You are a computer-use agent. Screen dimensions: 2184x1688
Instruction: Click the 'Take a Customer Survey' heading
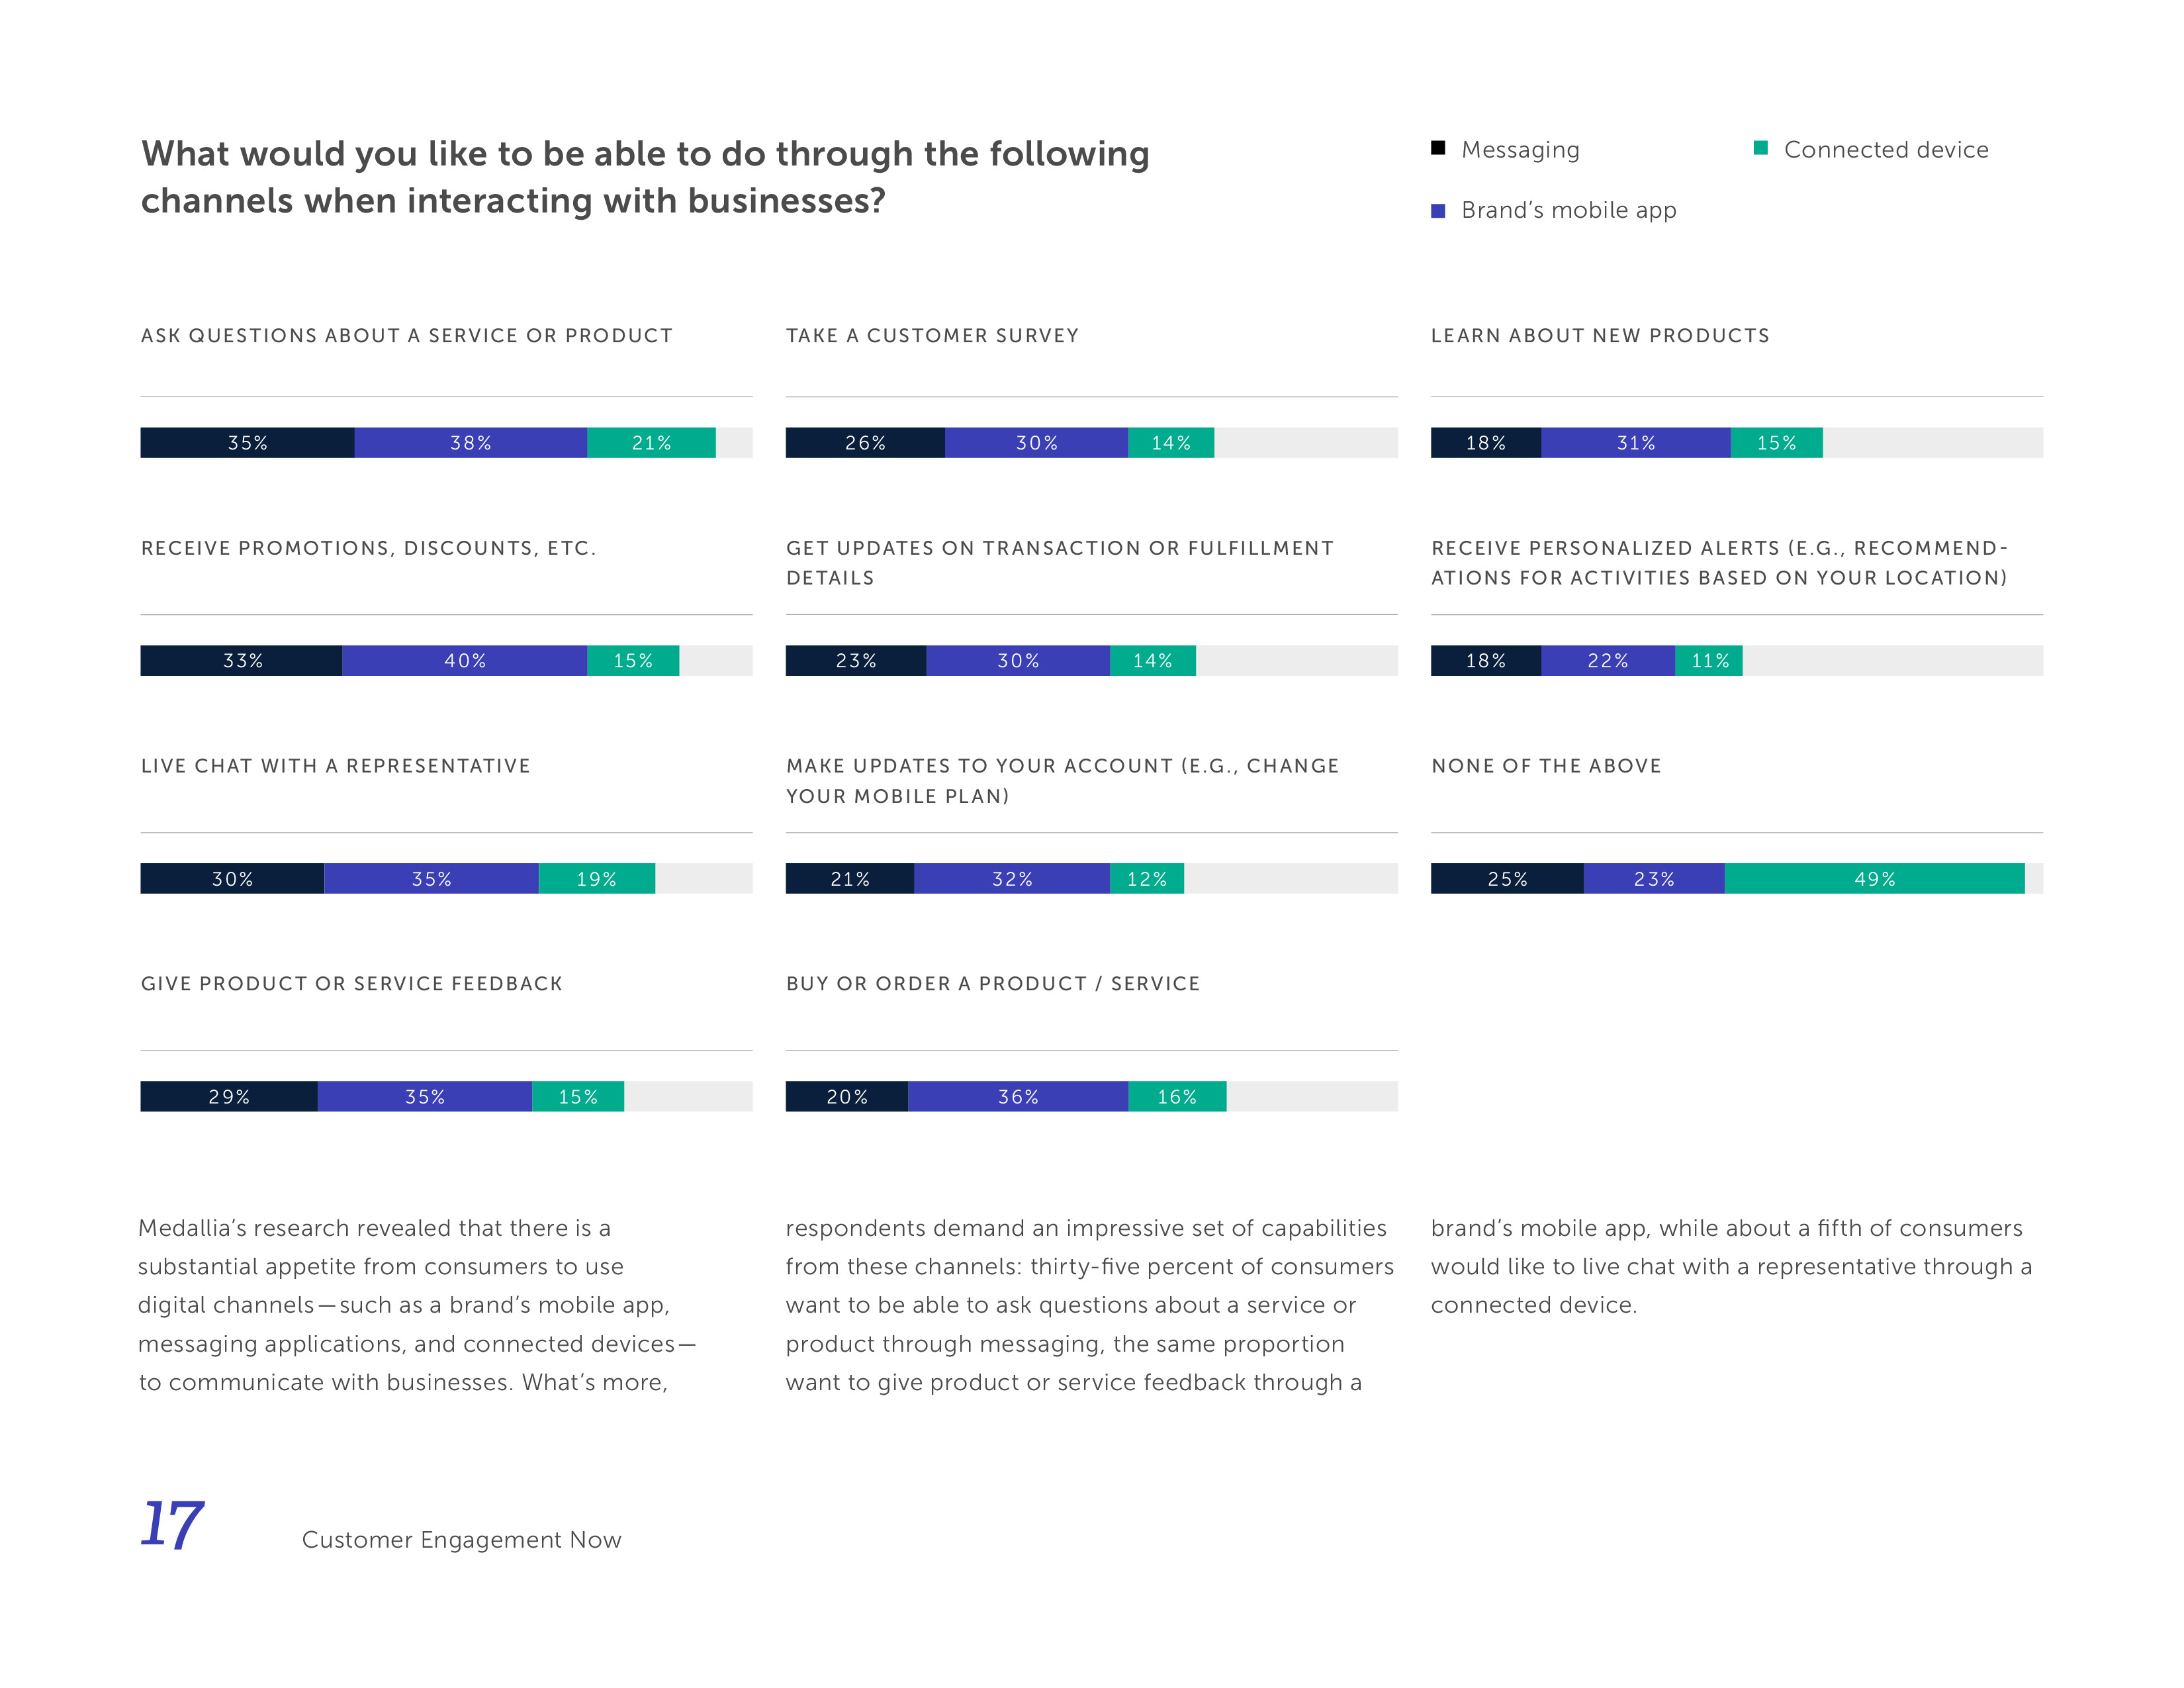[932, 336]
